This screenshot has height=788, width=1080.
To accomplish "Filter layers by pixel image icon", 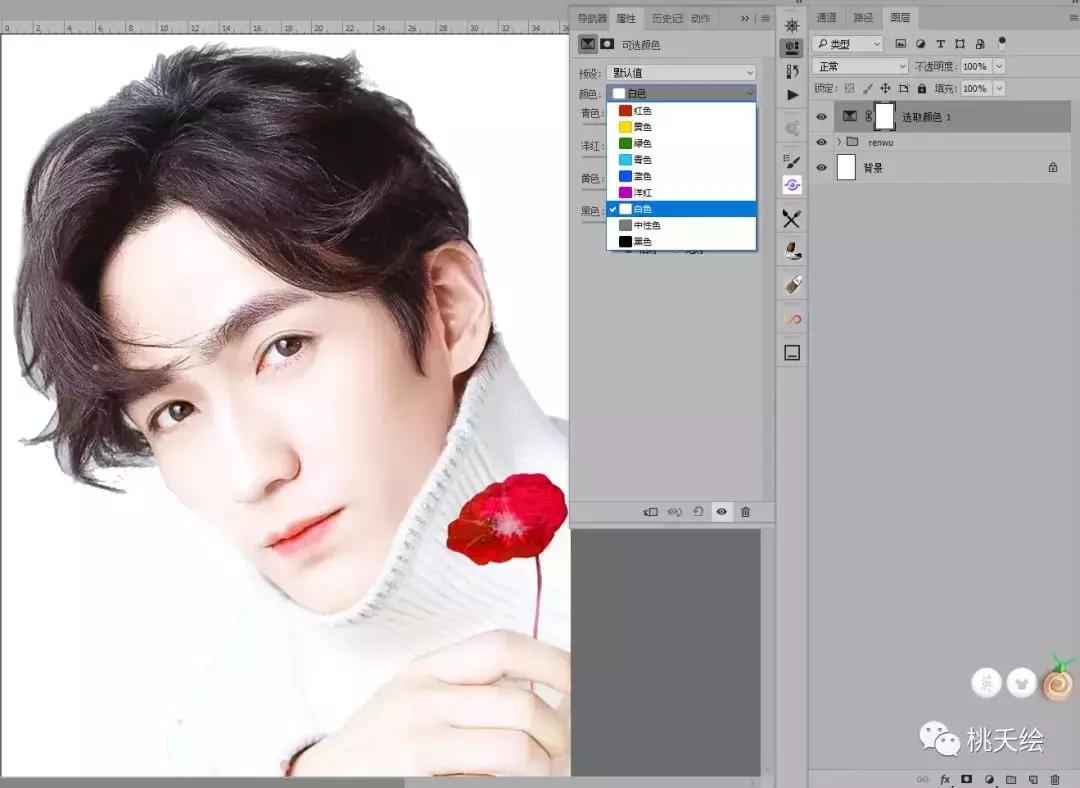I will pos(900,44).
